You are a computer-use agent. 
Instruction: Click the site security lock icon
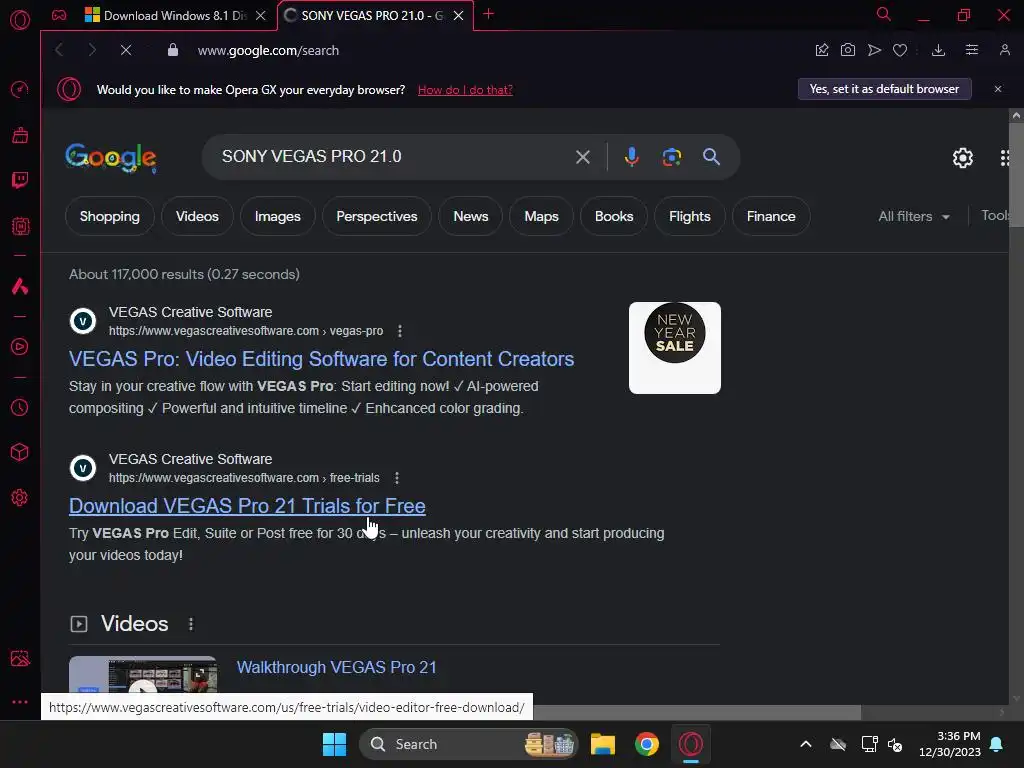pyautogui.click(x=172, y=50)
